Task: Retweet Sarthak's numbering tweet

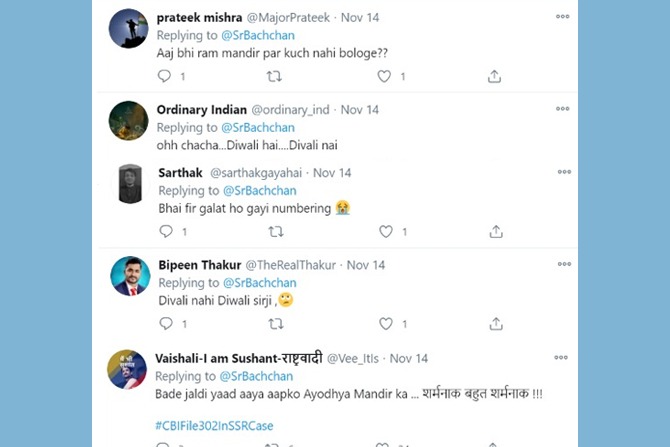Action: pos(275,231)
